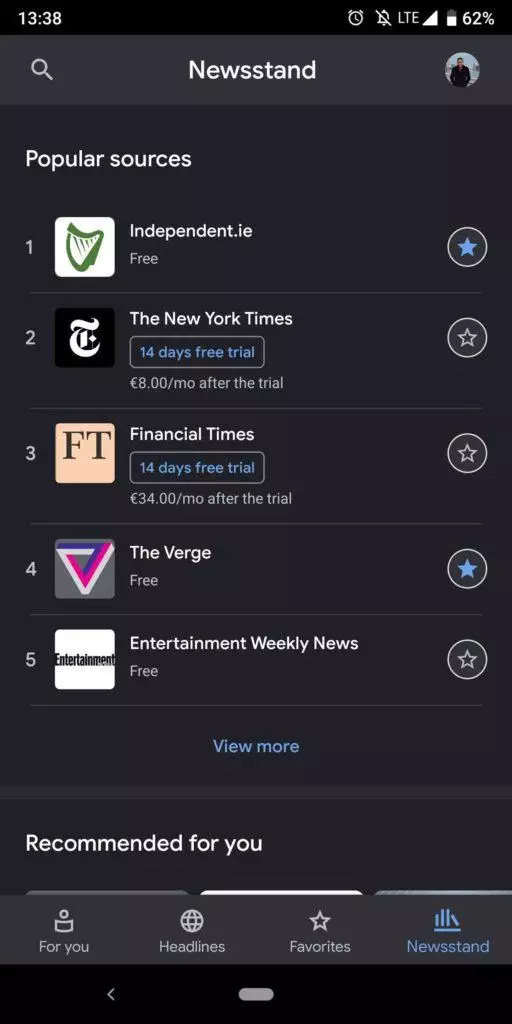Switch to the For you tab

(64, 931)
